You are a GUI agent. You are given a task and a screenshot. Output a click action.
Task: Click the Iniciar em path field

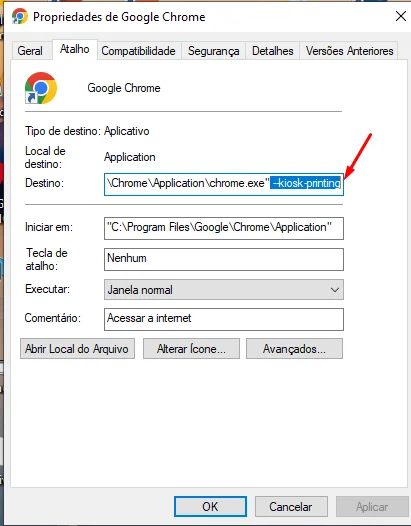(224, 228)
